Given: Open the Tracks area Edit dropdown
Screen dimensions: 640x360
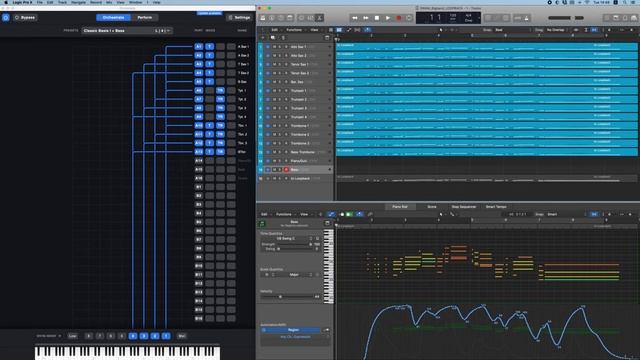Looking at the screenshot, I should point(276,30).
